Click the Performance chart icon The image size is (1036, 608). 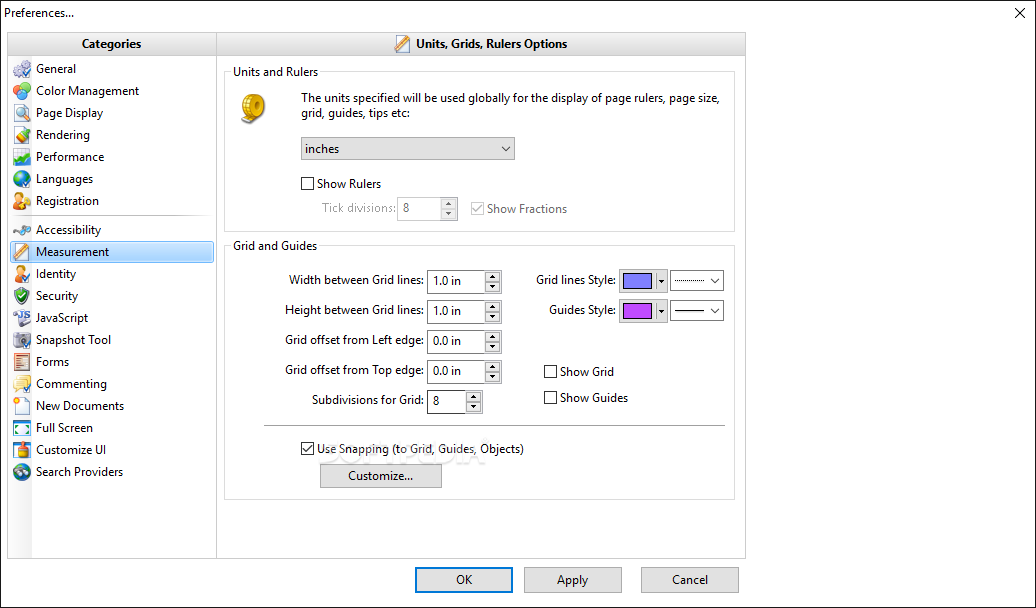click(22, 157)
